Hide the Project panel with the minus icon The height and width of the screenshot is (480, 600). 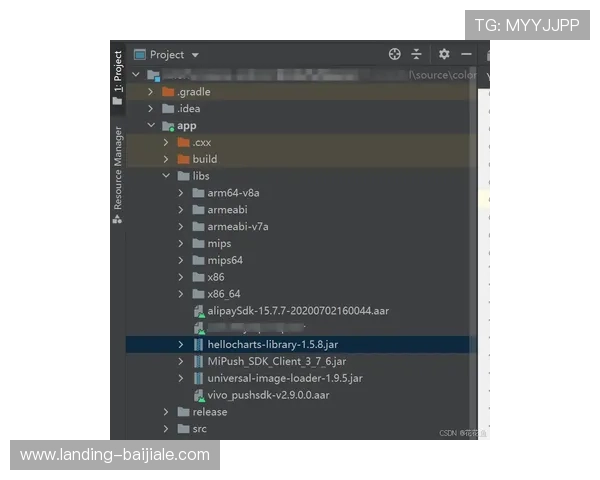466,54
